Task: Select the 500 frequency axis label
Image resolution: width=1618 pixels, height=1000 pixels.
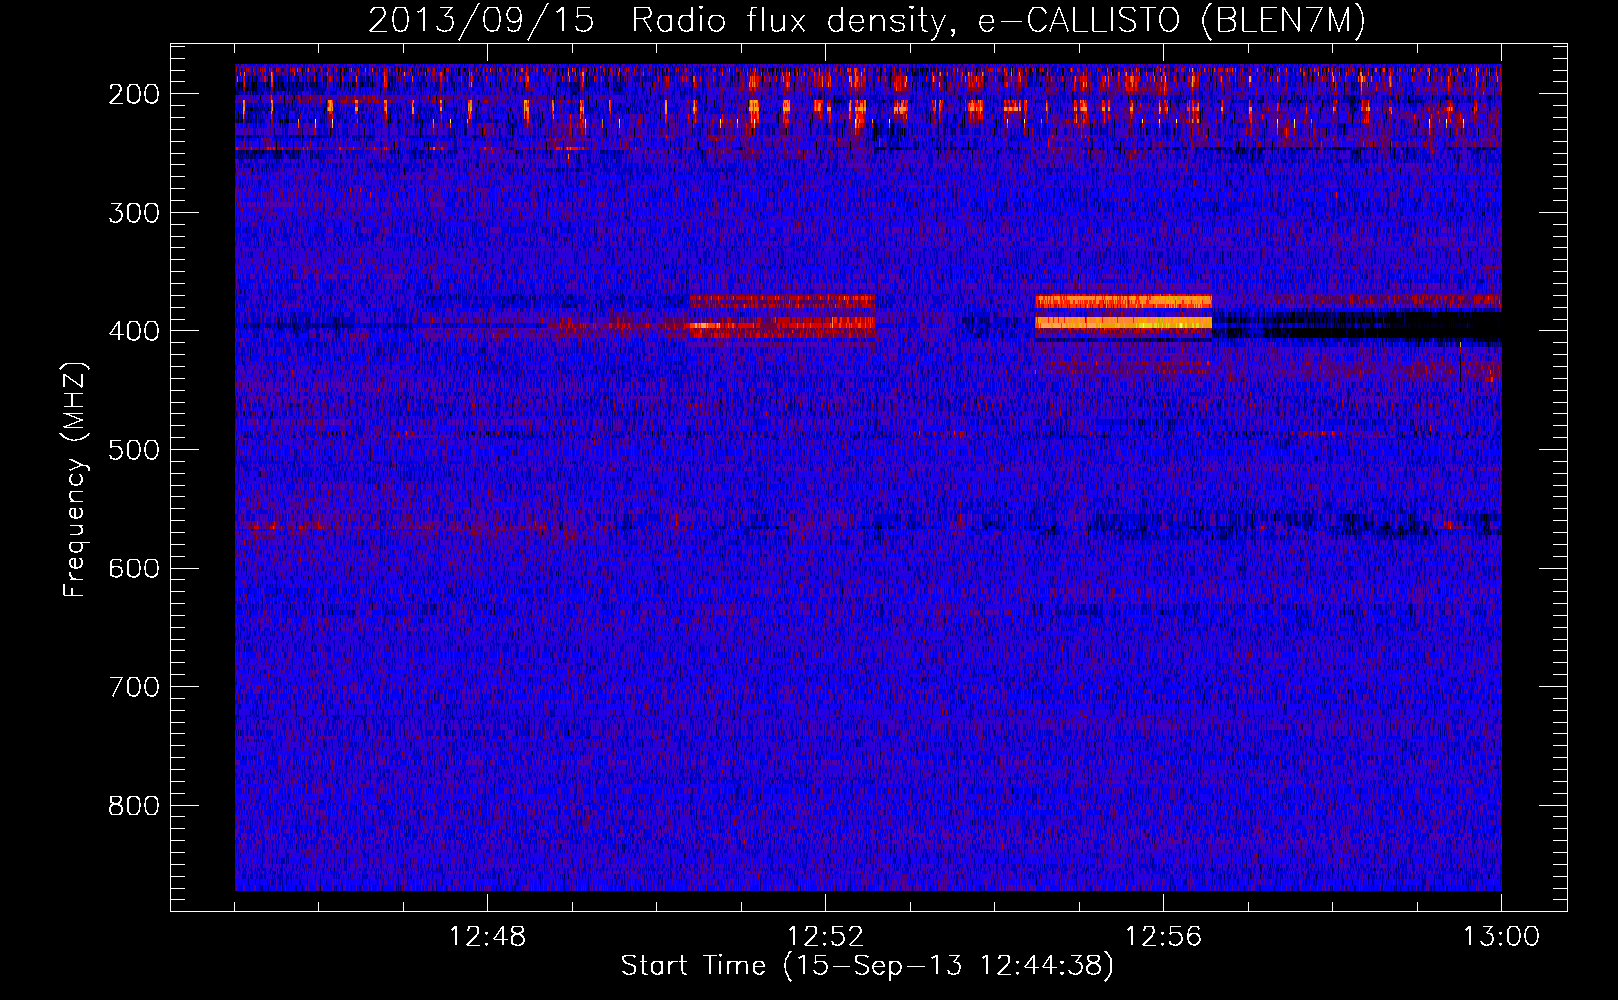Action: click(133, 450)
